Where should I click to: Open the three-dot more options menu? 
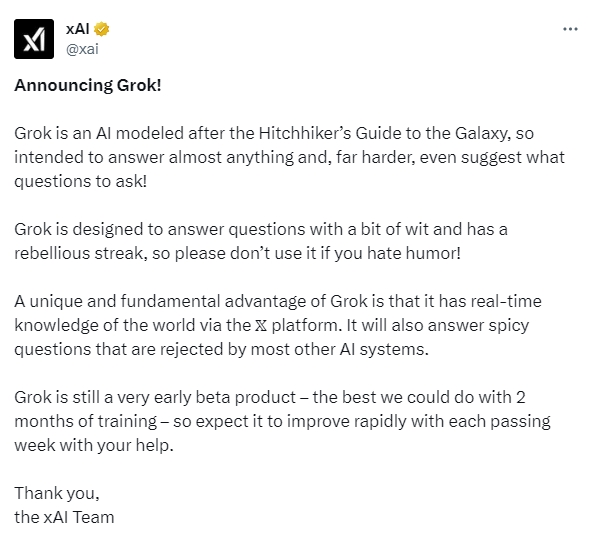pos(570,29)
